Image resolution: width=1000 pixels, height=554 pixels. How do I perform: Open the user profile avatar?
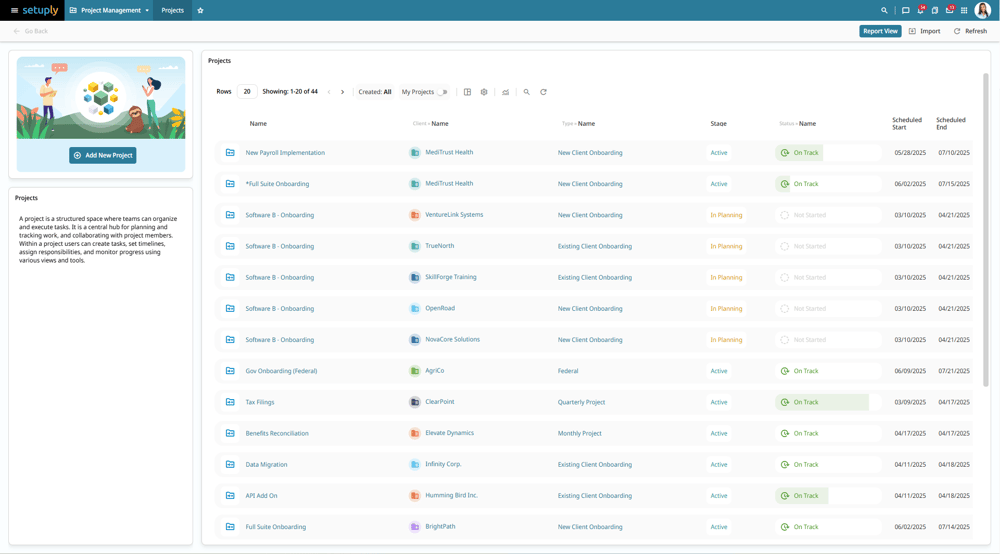click(x=983, y=10)
